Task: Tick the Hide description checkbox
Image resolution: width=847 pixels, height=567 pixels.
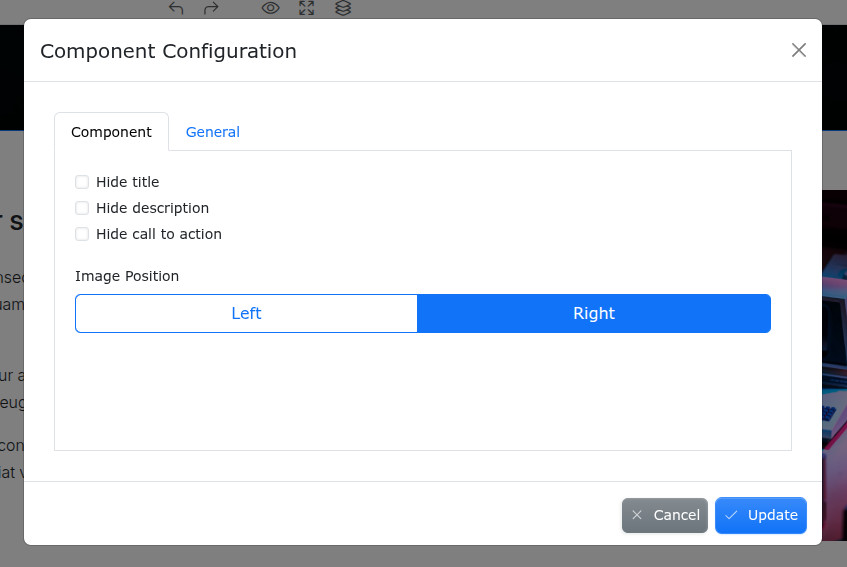Action: [x=82, y=208]
